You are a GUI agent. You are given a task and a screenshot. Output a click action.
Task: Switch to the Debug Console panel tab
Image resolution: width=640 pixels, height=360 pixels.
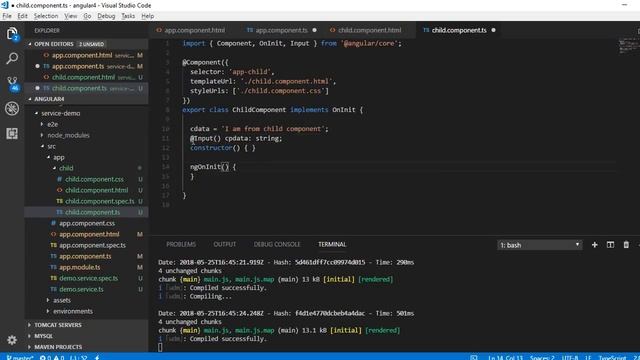click(277, 244)
